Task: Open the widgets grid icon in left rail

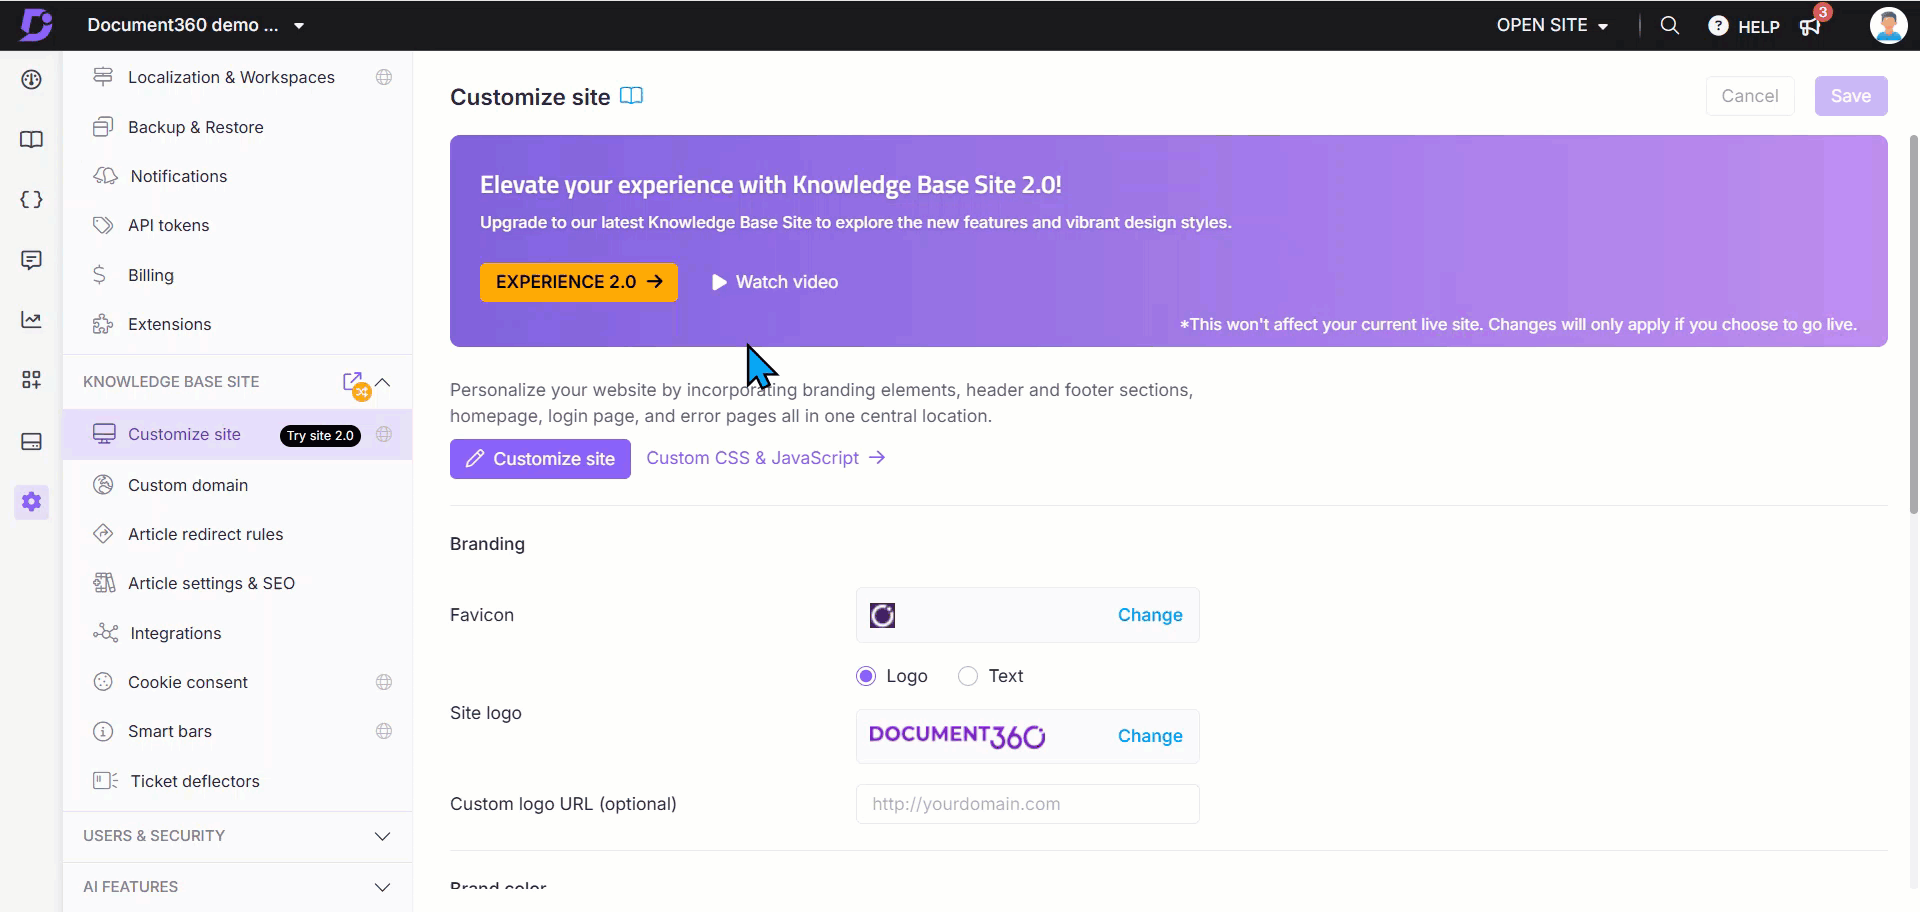Action: 31,380
